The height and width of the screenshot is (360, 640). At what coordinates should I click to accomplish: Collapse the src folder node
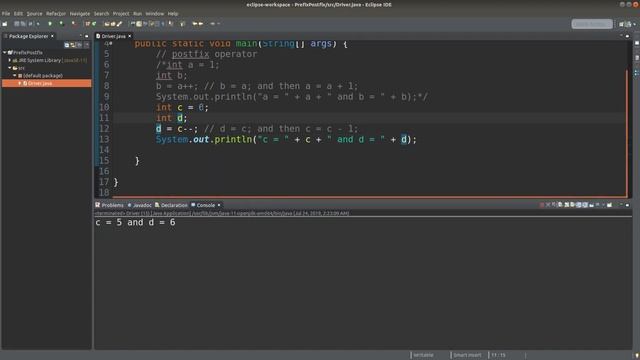[10, 68]
